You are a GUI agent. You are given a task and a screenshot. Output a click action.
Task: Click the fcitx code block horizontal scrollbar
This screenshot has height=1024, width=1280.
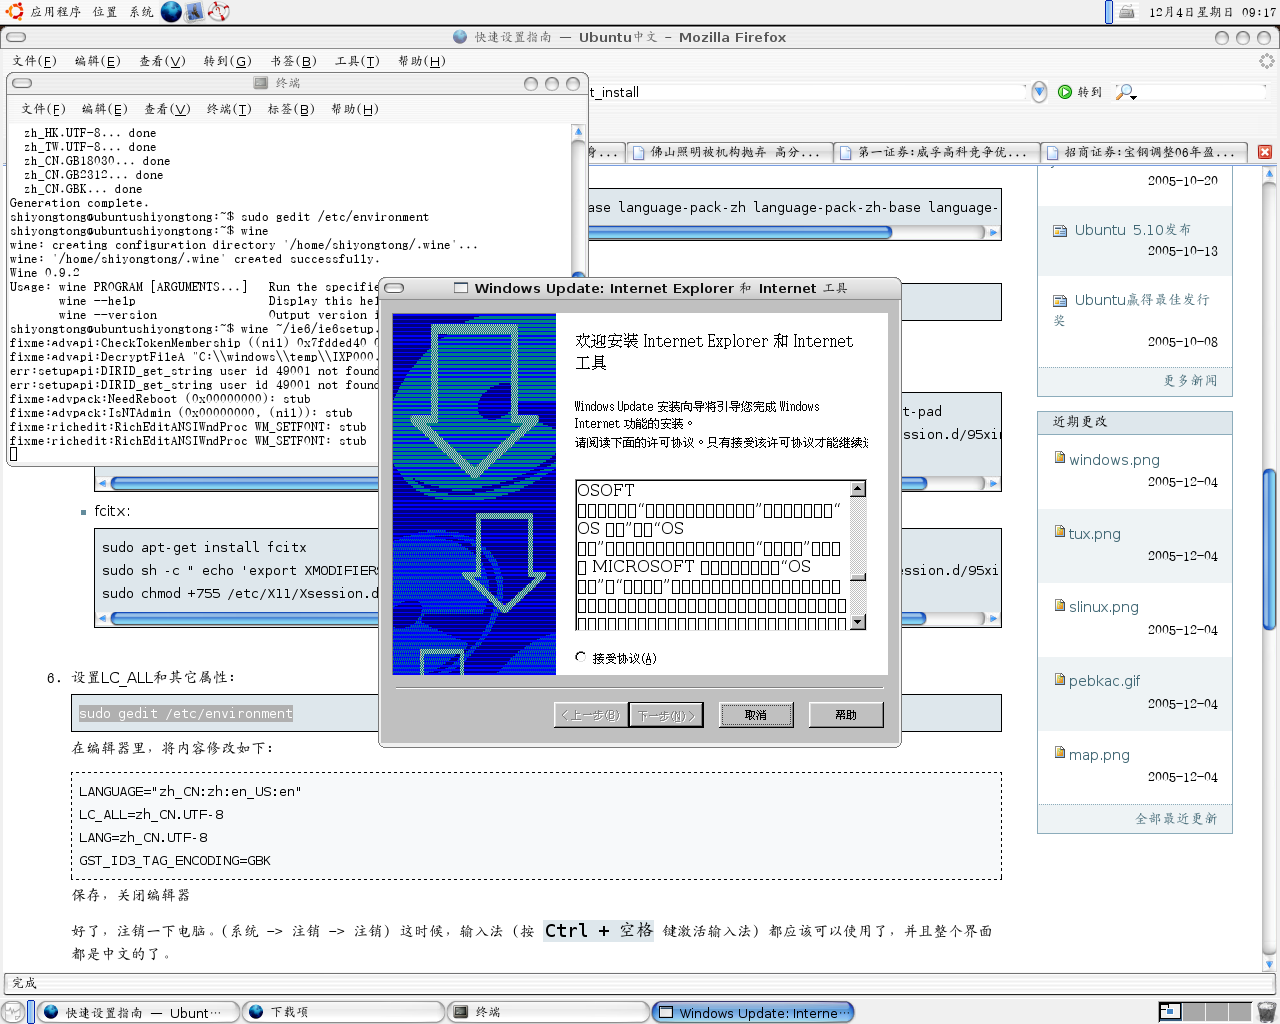click(x=547, y=618)
